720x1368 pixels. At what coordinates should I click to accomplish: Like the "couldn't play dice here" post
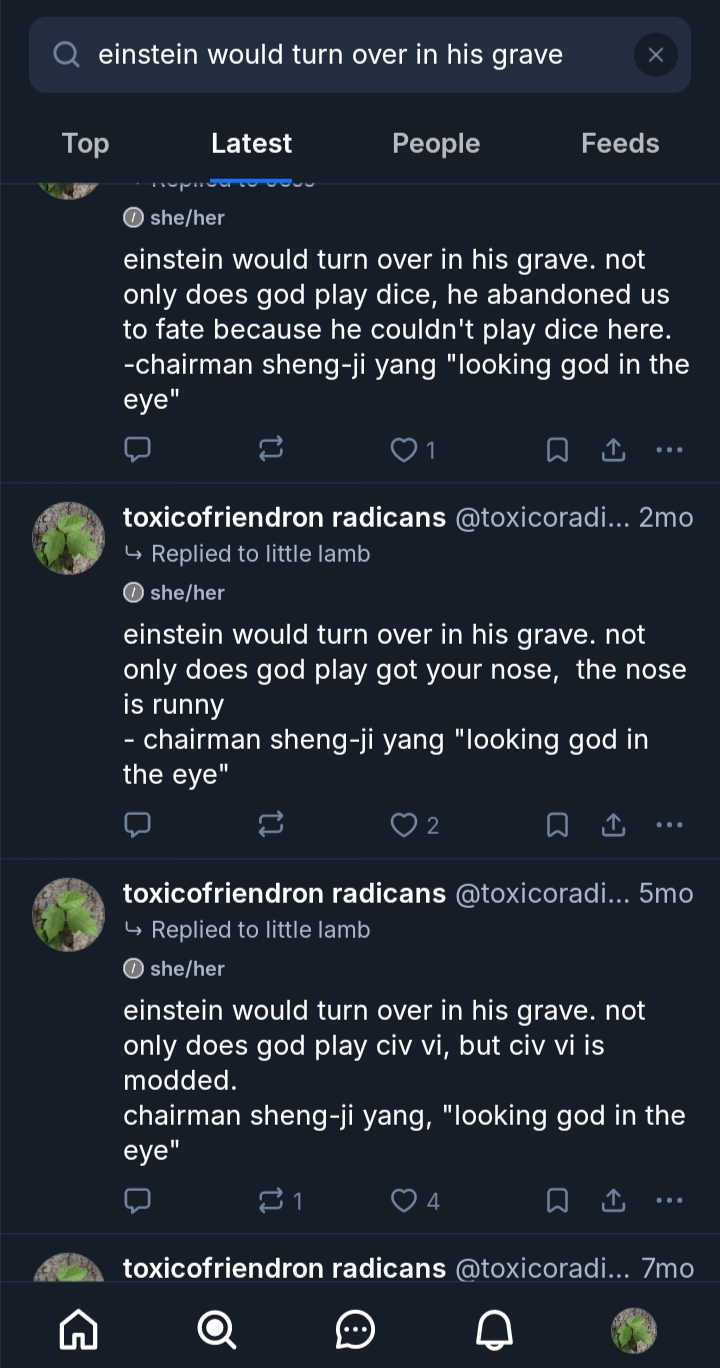tap(403, 450)
